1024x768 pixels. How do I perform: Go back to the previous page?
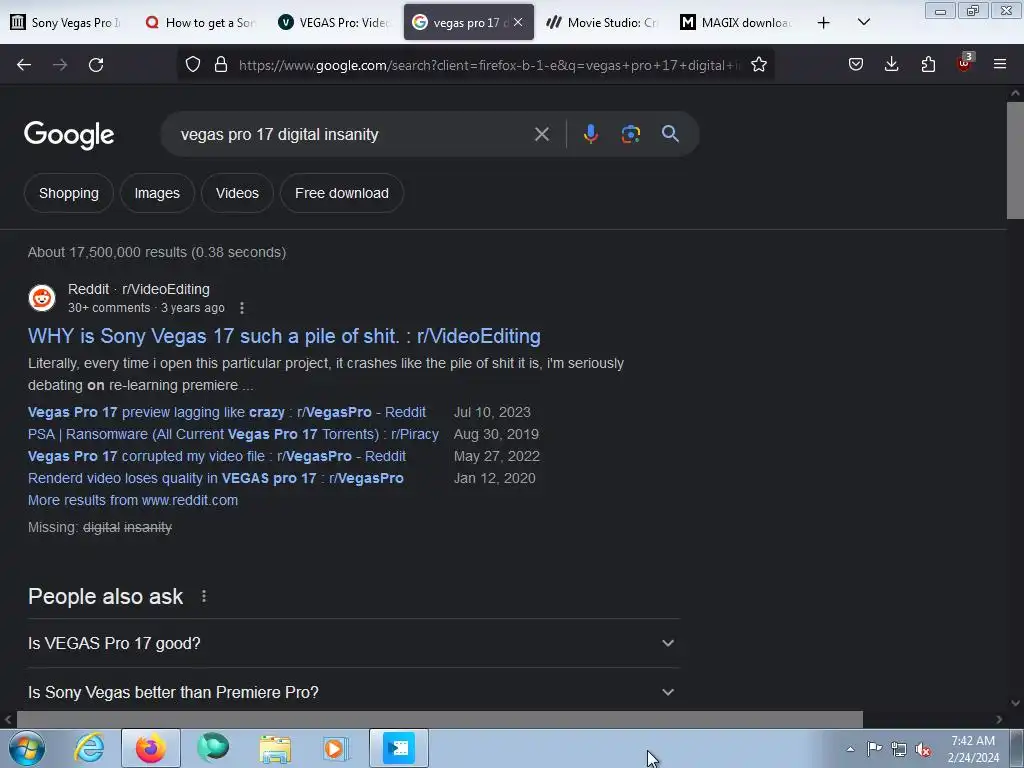click(x=24, y=65)
